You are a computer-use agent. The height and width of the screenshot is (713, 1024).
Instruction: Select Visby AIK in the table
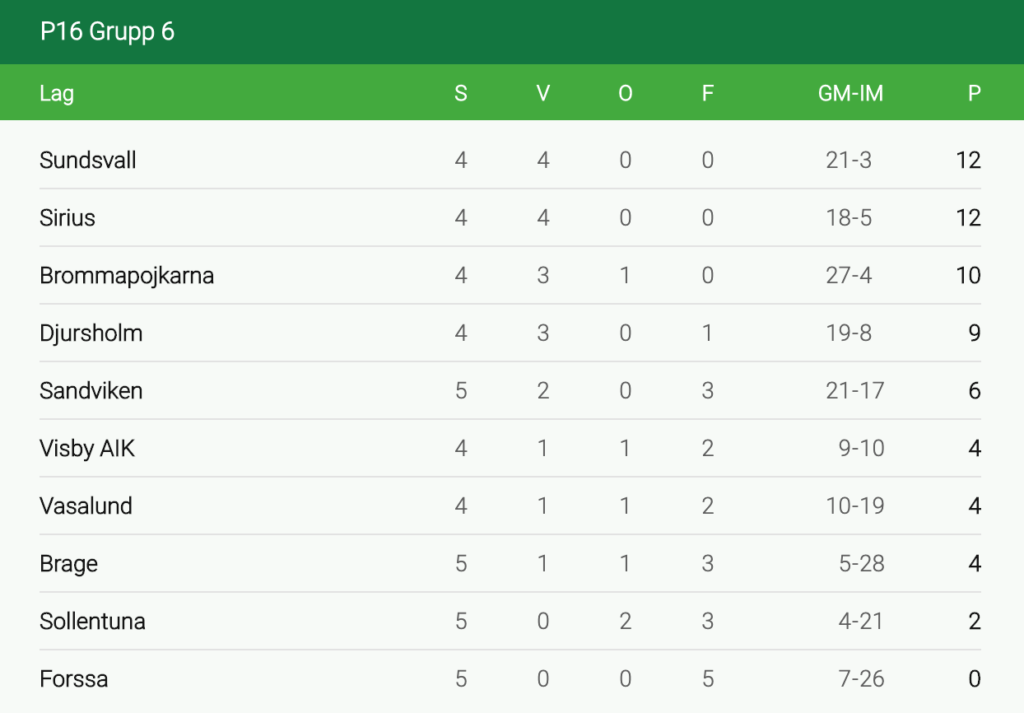pos(87,449)
